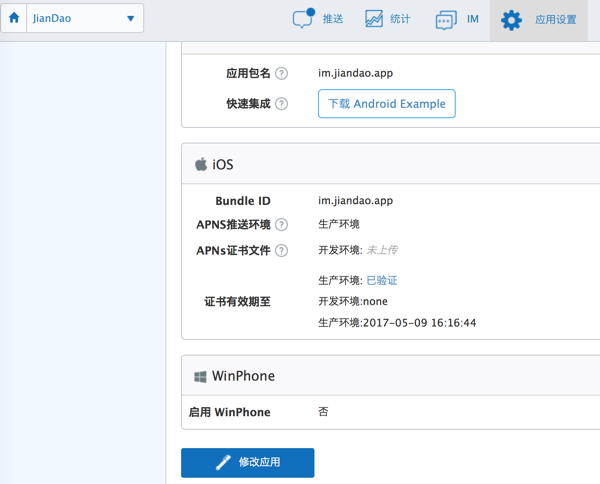Viewport: 600px width, 484px height.
Task: Switch to the IM tab
Action: pyautogui.click(x=457, y=19)
